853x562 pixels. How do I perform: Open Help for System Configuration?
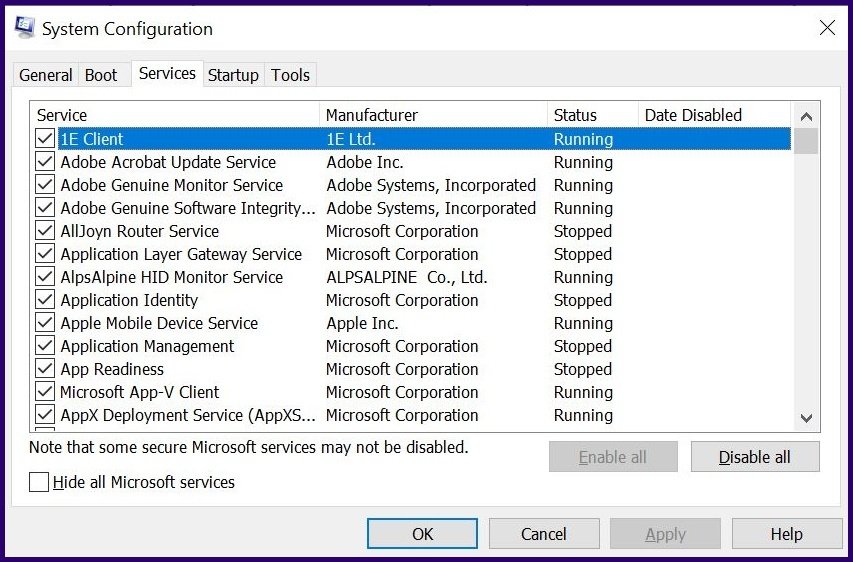[787, 534]
